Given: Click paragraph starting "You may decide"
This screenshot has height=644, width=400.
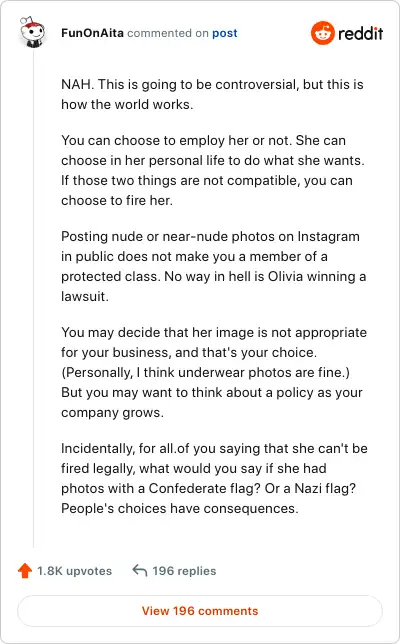Looking at the screenshot, I should [214, 372].
